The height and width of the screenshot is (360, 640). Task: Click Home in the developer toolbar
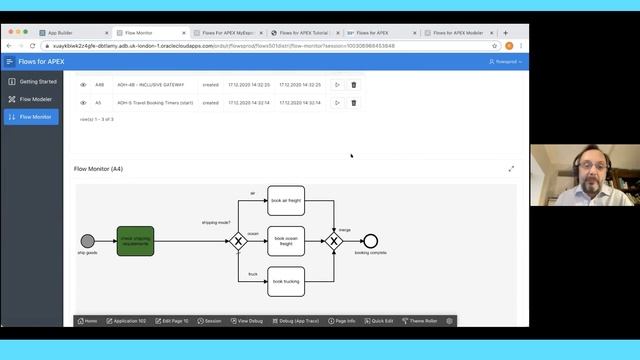(87, 321)
